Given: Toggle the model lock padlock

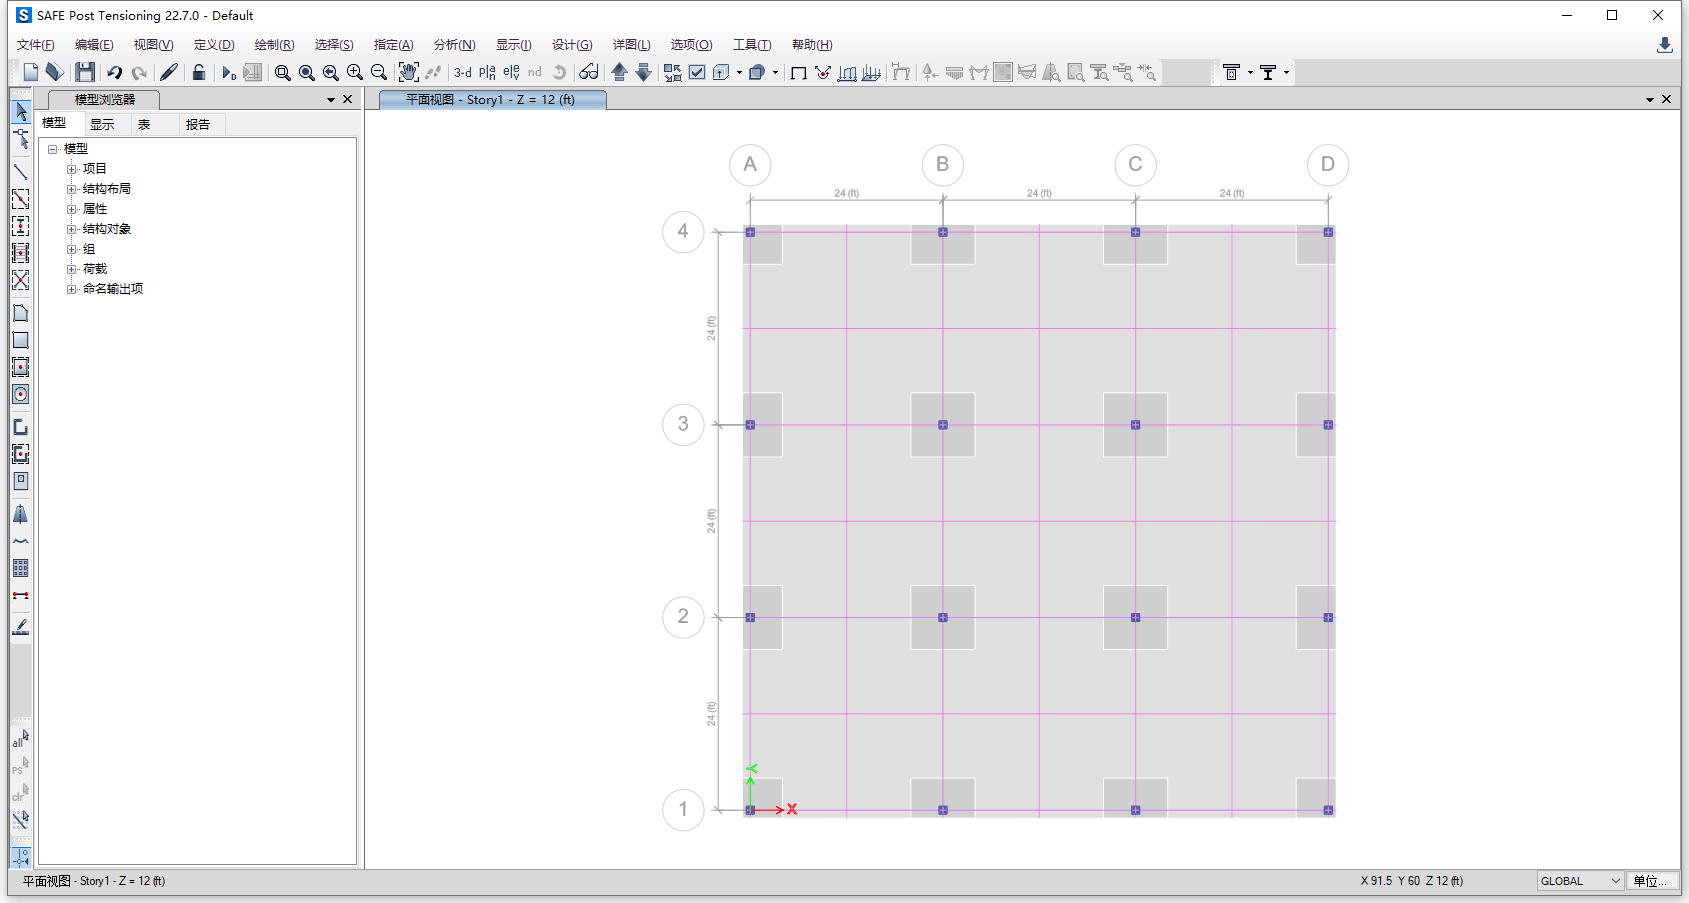Looking at the screenshot, I should [199, 72].
